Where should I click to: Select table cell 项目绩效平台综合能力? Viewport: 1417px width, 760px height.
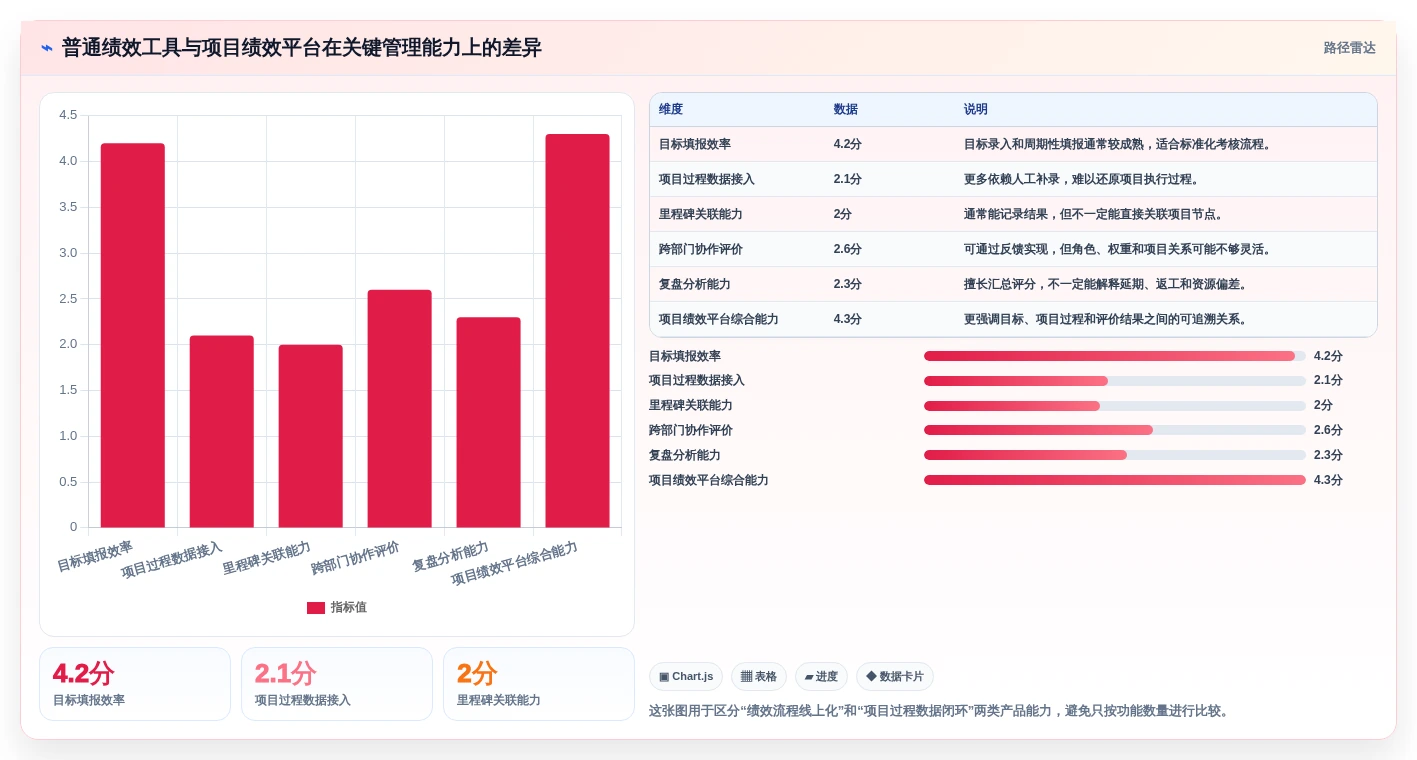click(719, 319)
